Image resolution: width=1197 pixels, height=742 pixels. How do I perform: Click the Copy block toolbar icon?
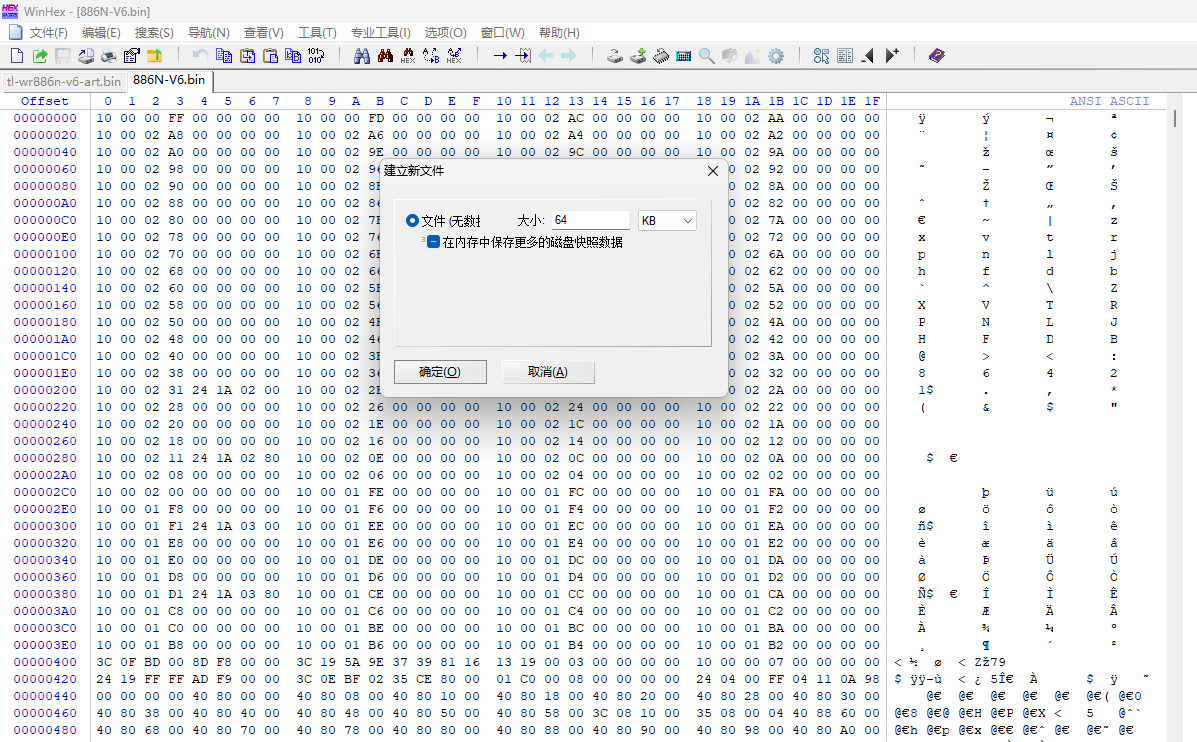tap(224, 56)
